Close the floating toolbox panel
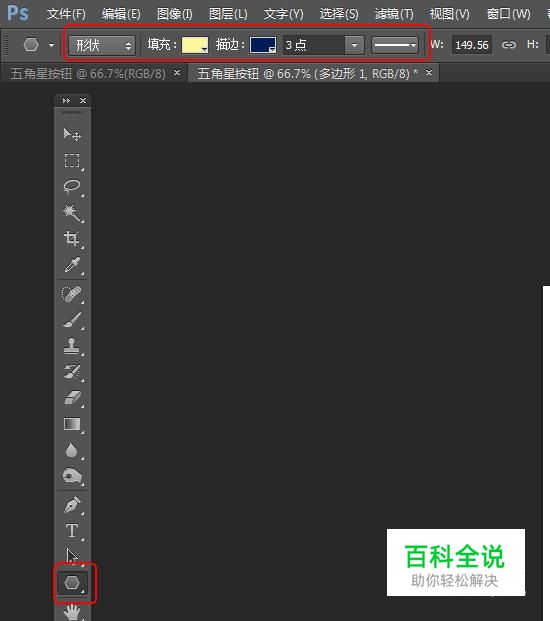This screenshot has height=621, width=550. click(x=83, y=101)
